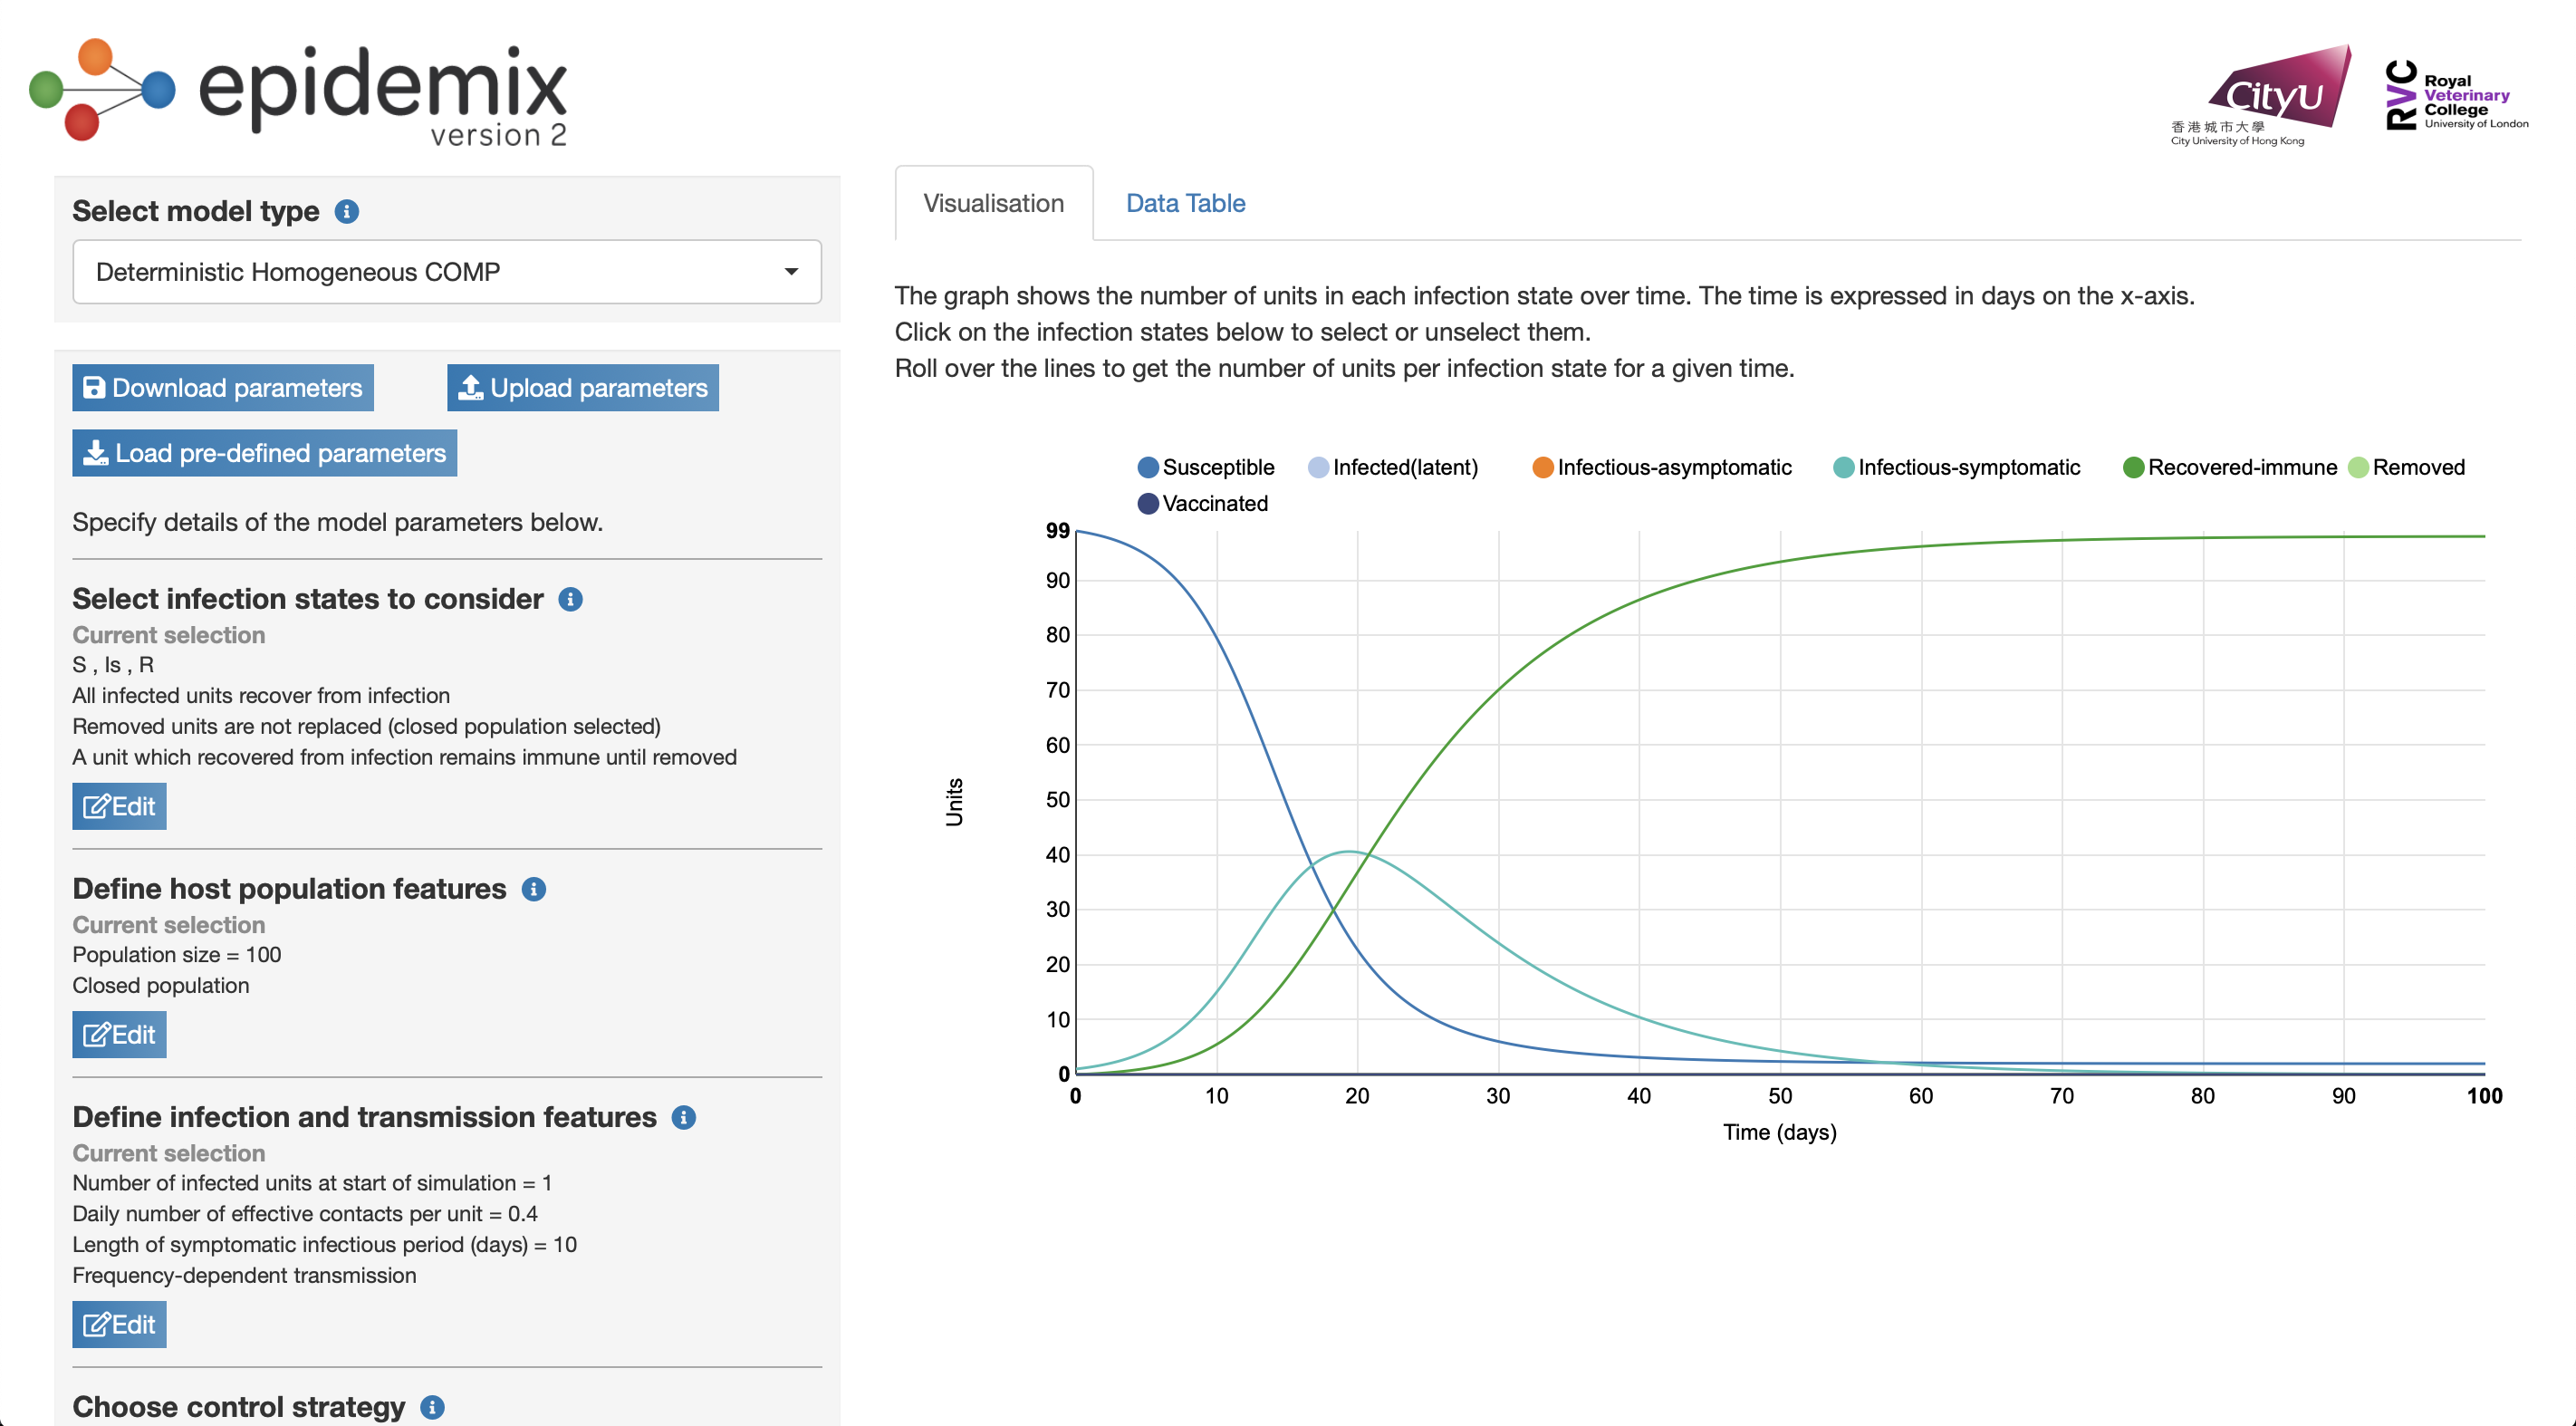Select the Visualisation tab

tap(993, 203)
